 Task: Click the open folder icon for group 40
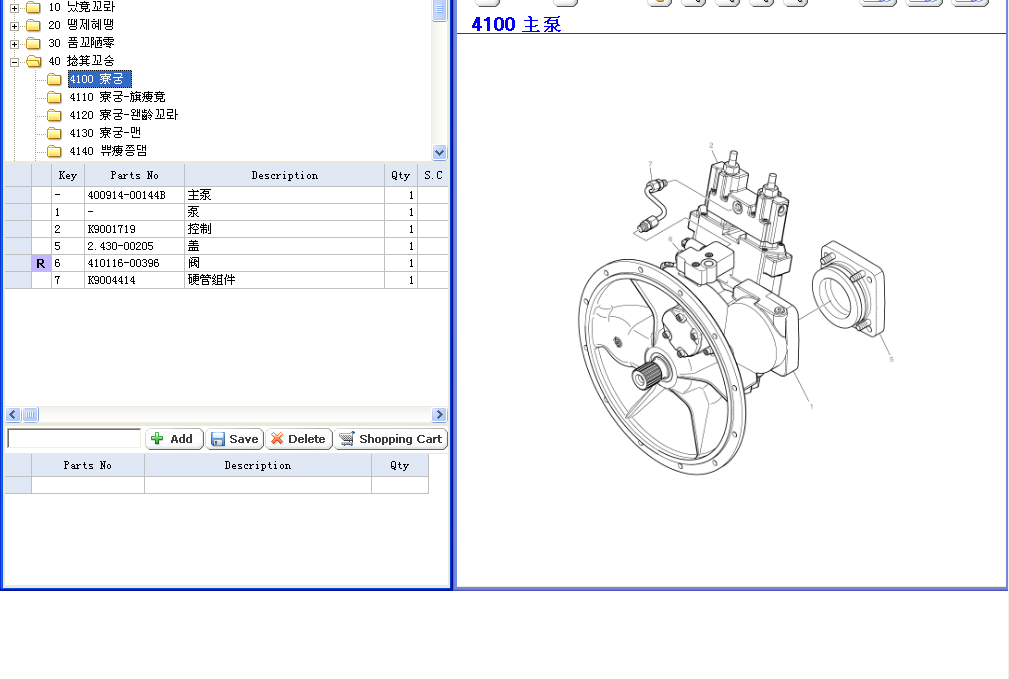click(x=34, y=61)
